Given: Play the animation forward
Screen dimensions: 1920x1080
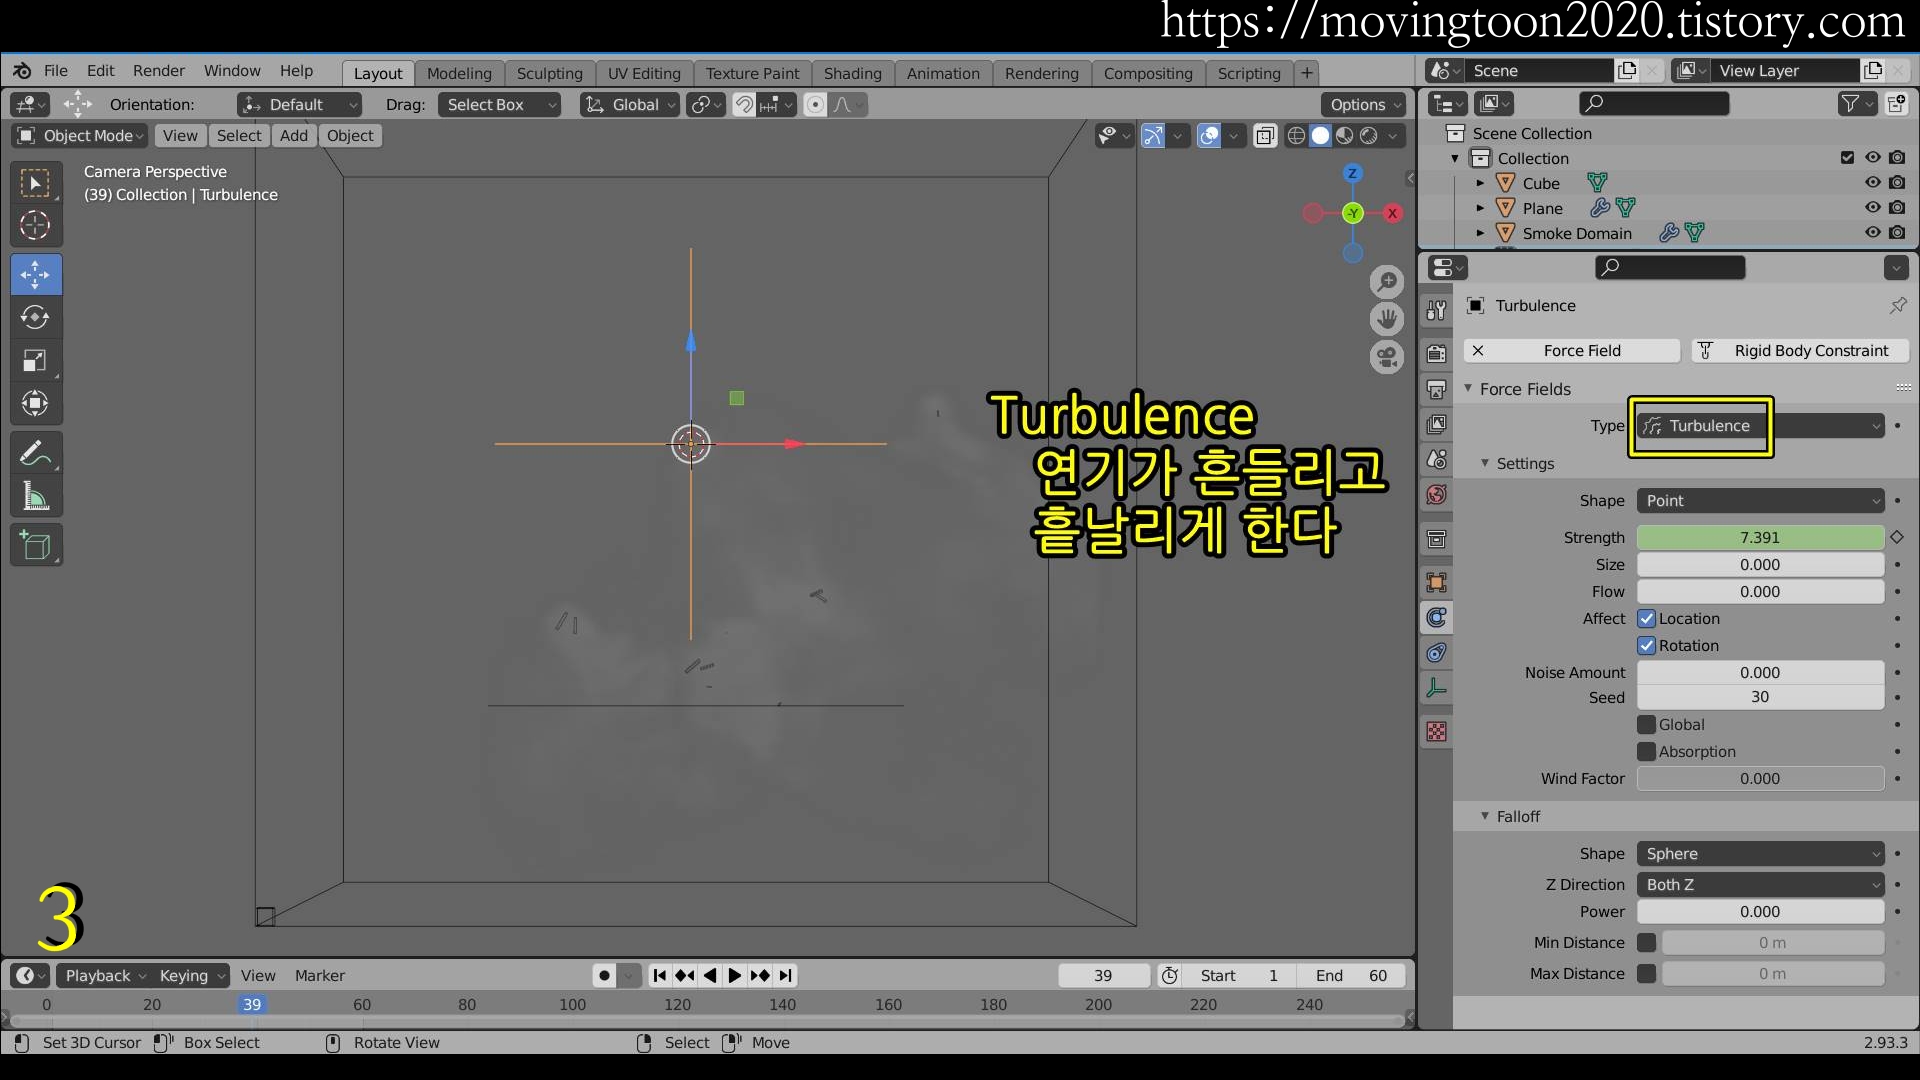Looking at the screenshot, I should [x=735, y=976].
